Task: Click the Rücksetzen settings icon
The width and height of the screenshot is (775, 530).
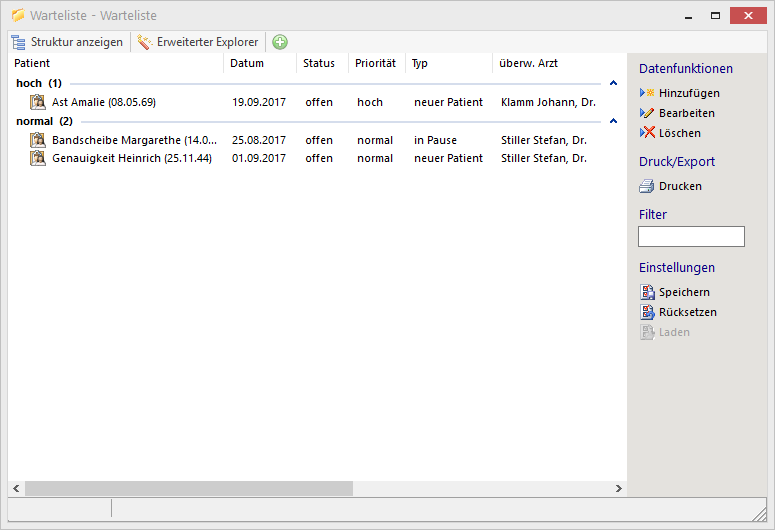Action: coord(647,312)
